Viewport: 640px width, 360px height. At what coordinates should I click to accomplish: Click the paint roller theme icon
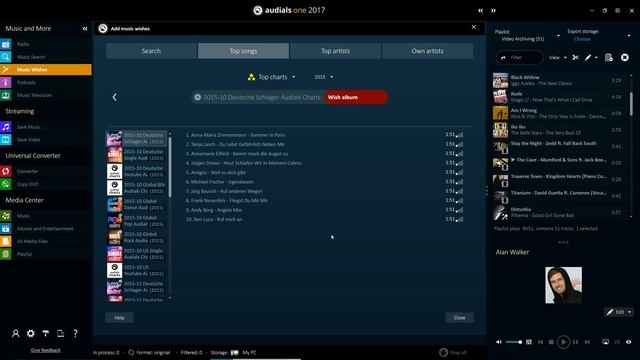click(x=45, y=333)
